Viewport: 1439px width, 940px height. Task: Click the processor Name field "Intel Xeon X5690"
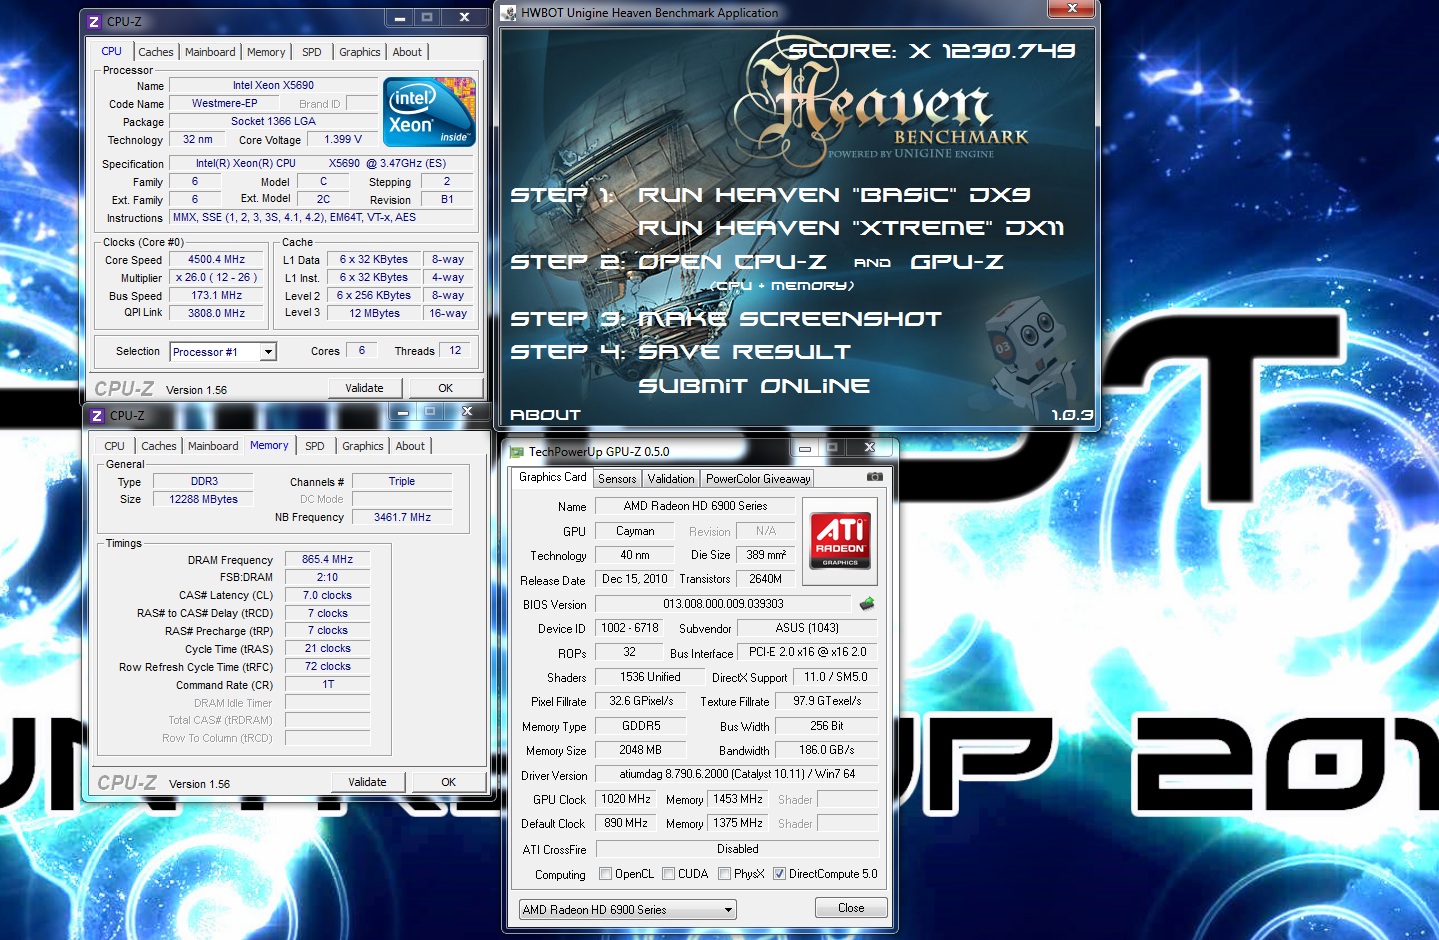click(x=273, y=85)
